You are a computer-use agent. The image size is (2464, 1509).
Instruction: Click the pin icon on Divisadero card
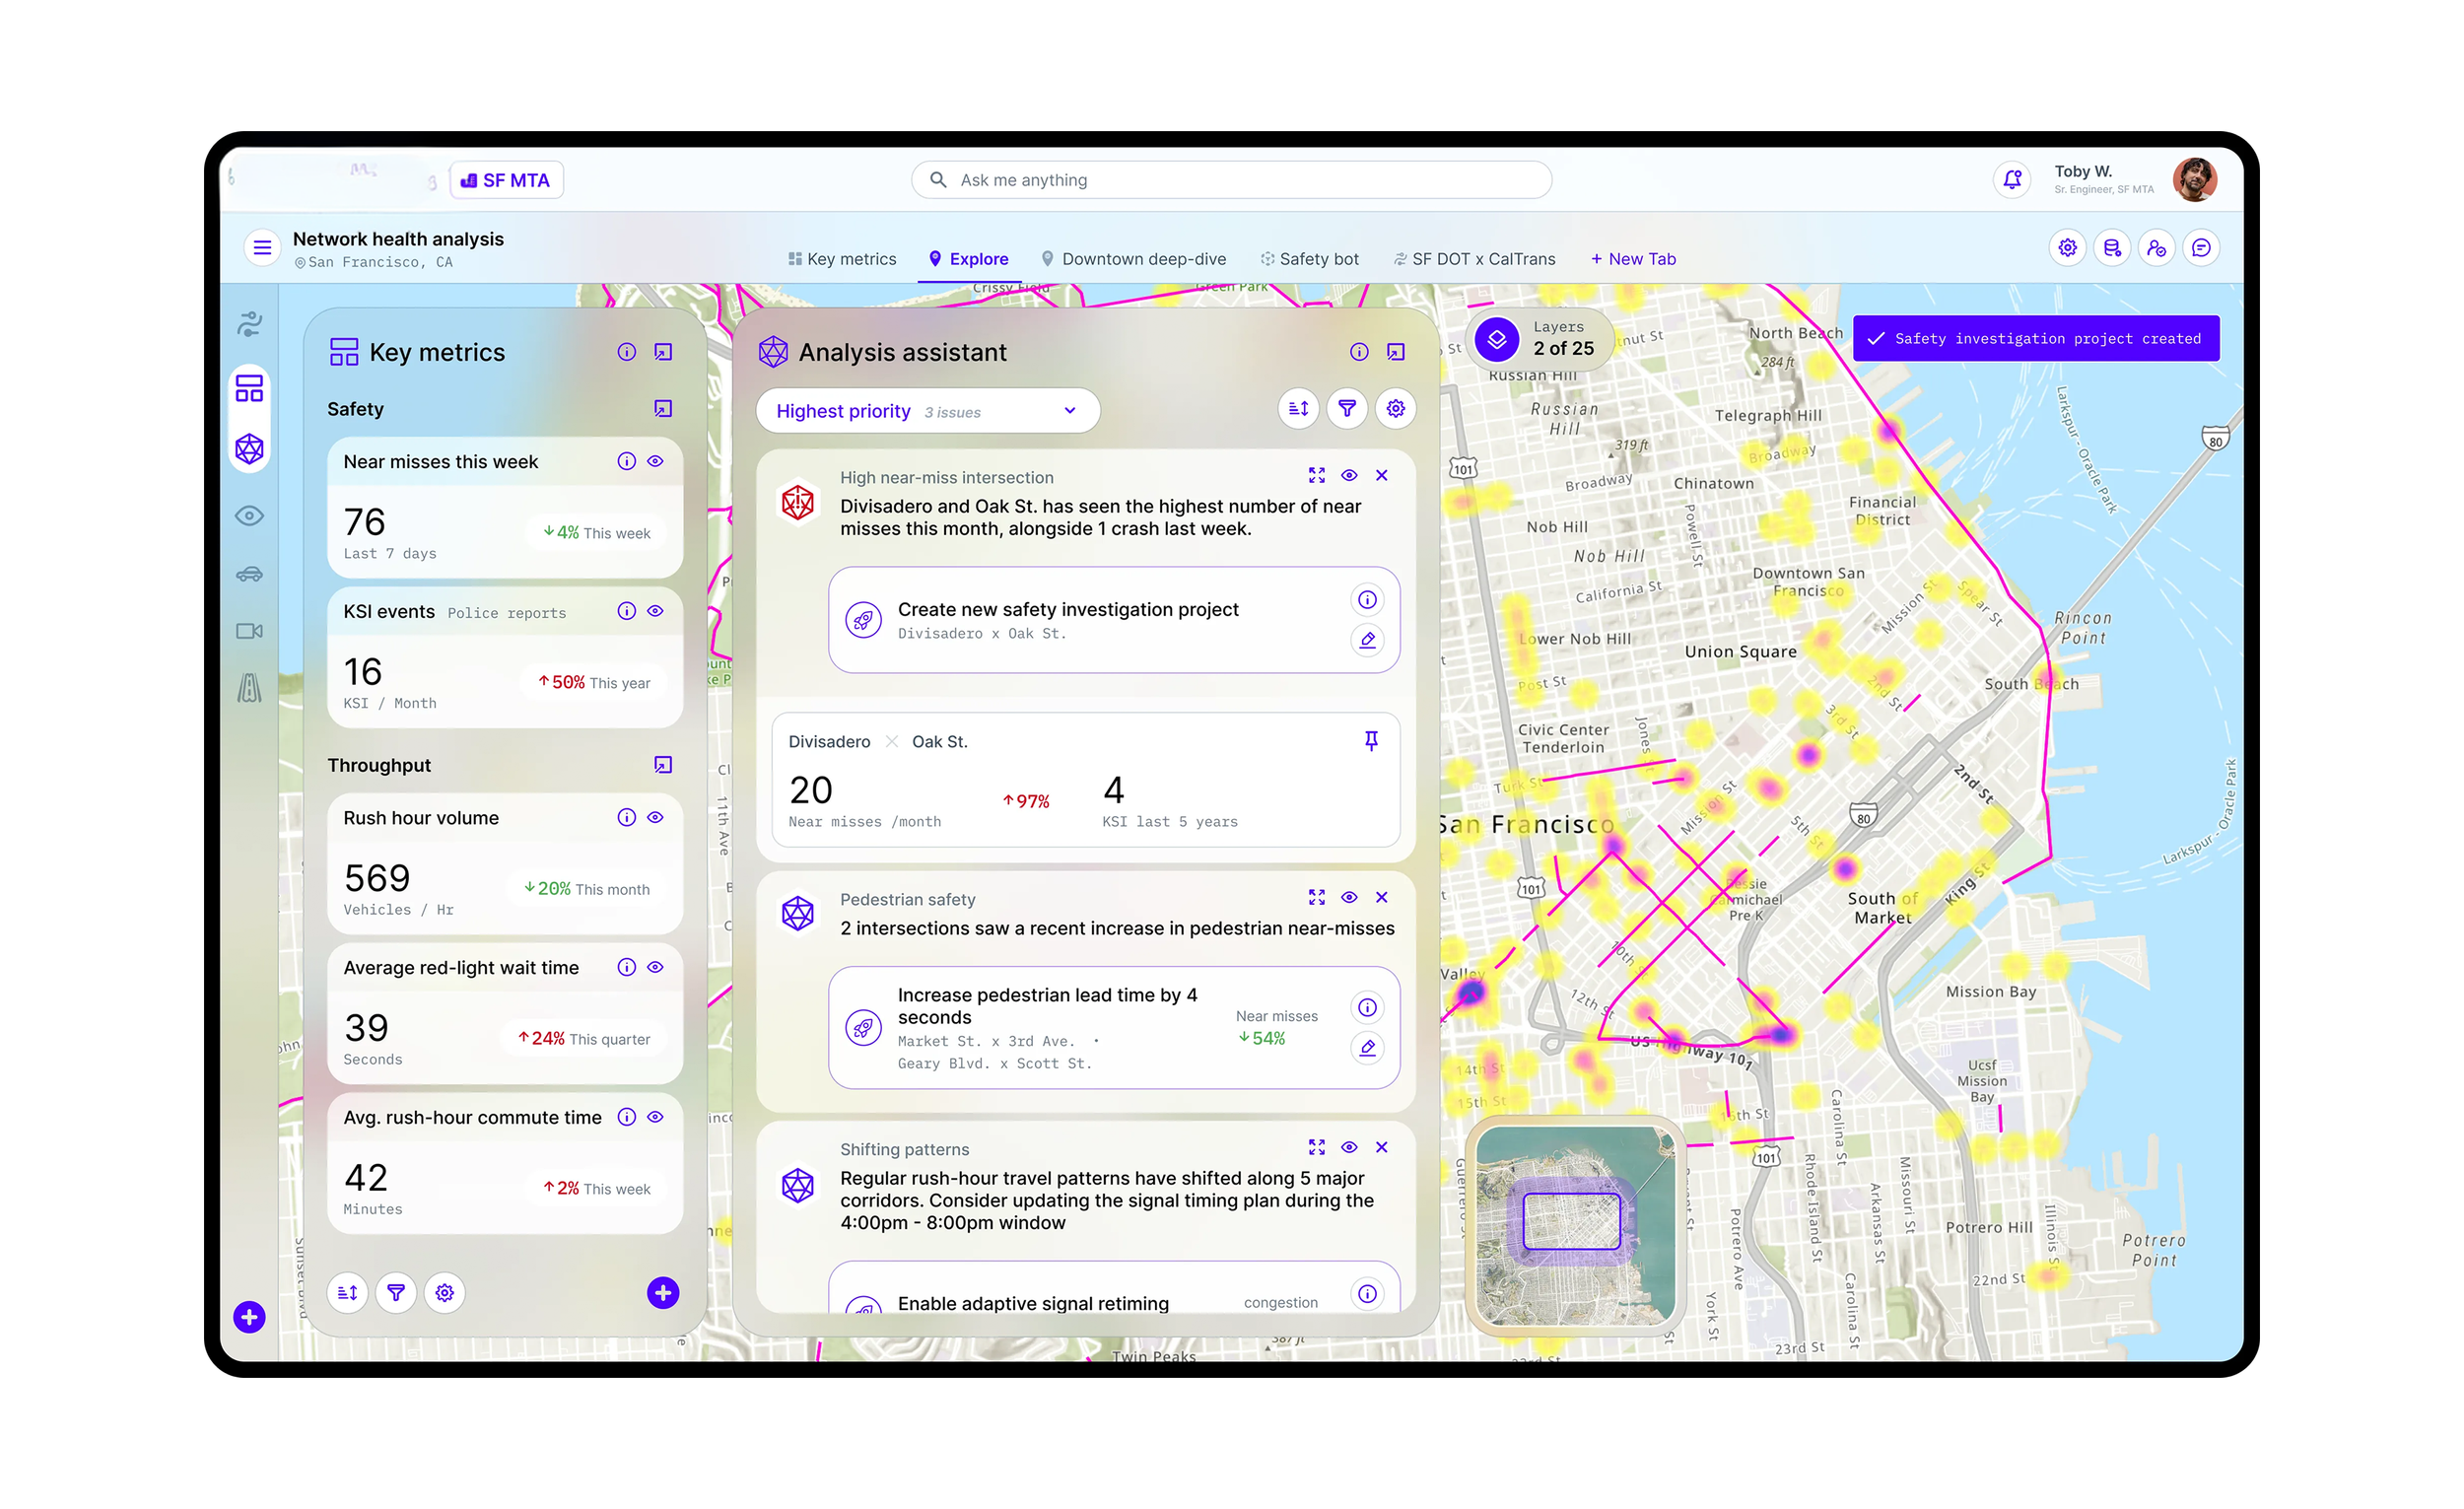[1371, 741]
